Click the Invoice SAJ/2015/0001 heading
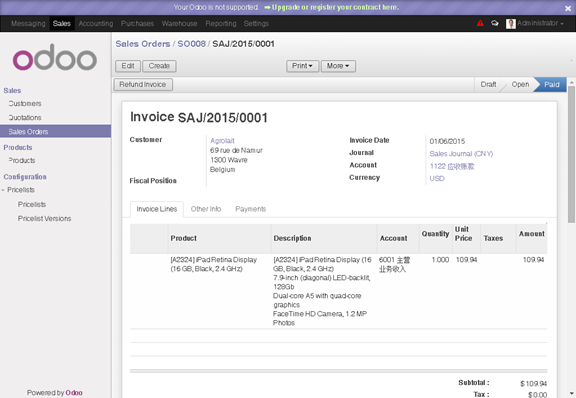The image size is (576, 398). pos(199,117)
